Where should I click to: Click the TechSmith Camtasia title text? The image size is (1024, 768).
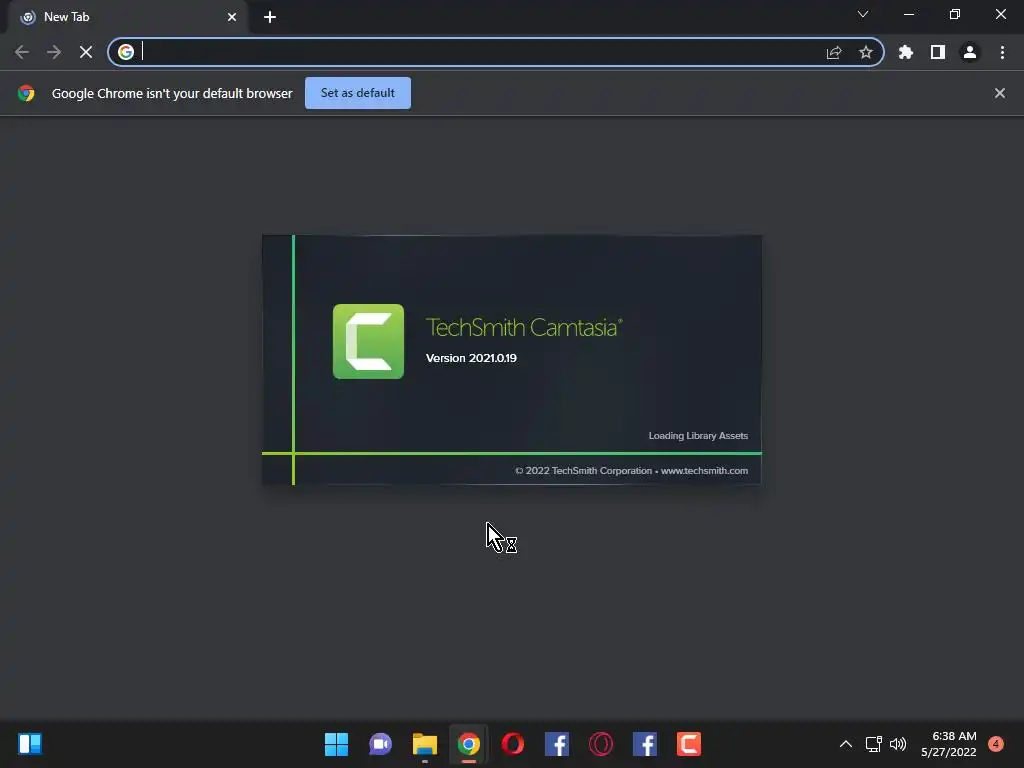pyautogui.click(x=524, y=327)
